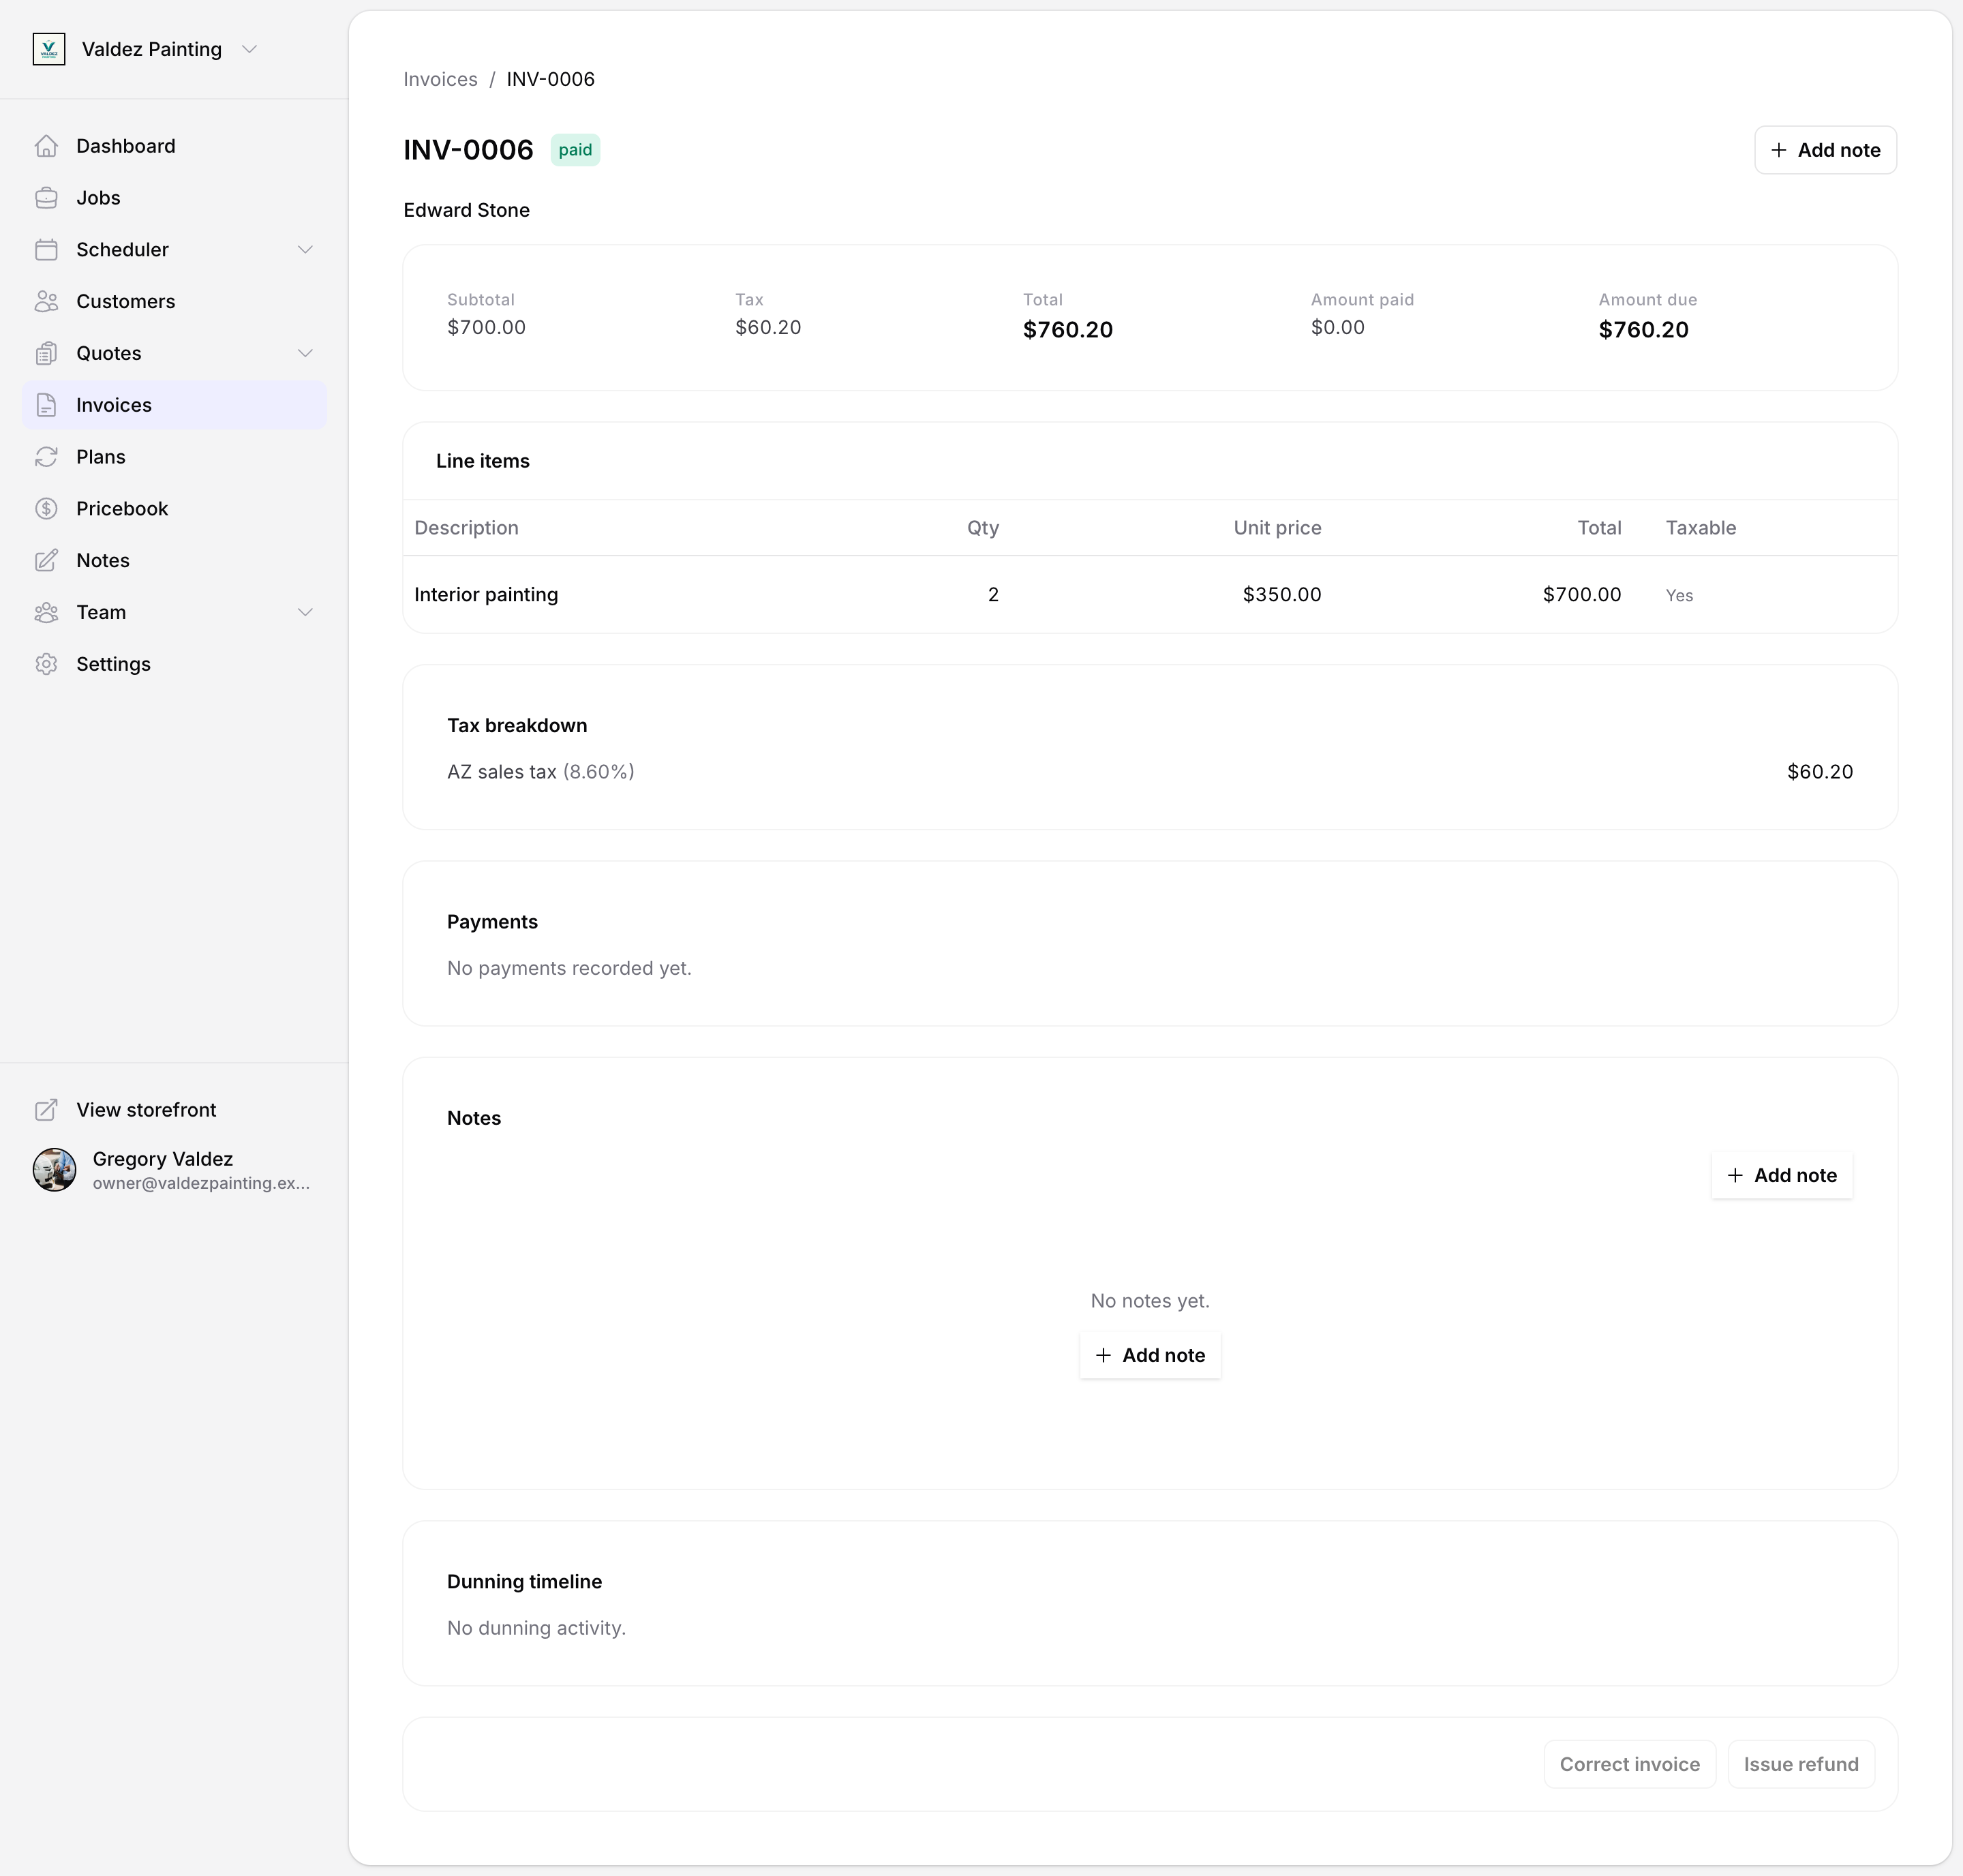Click the Valdez Painting logo icon
The height and width of the screenshot is (1876, 1963).
[49, 49]
